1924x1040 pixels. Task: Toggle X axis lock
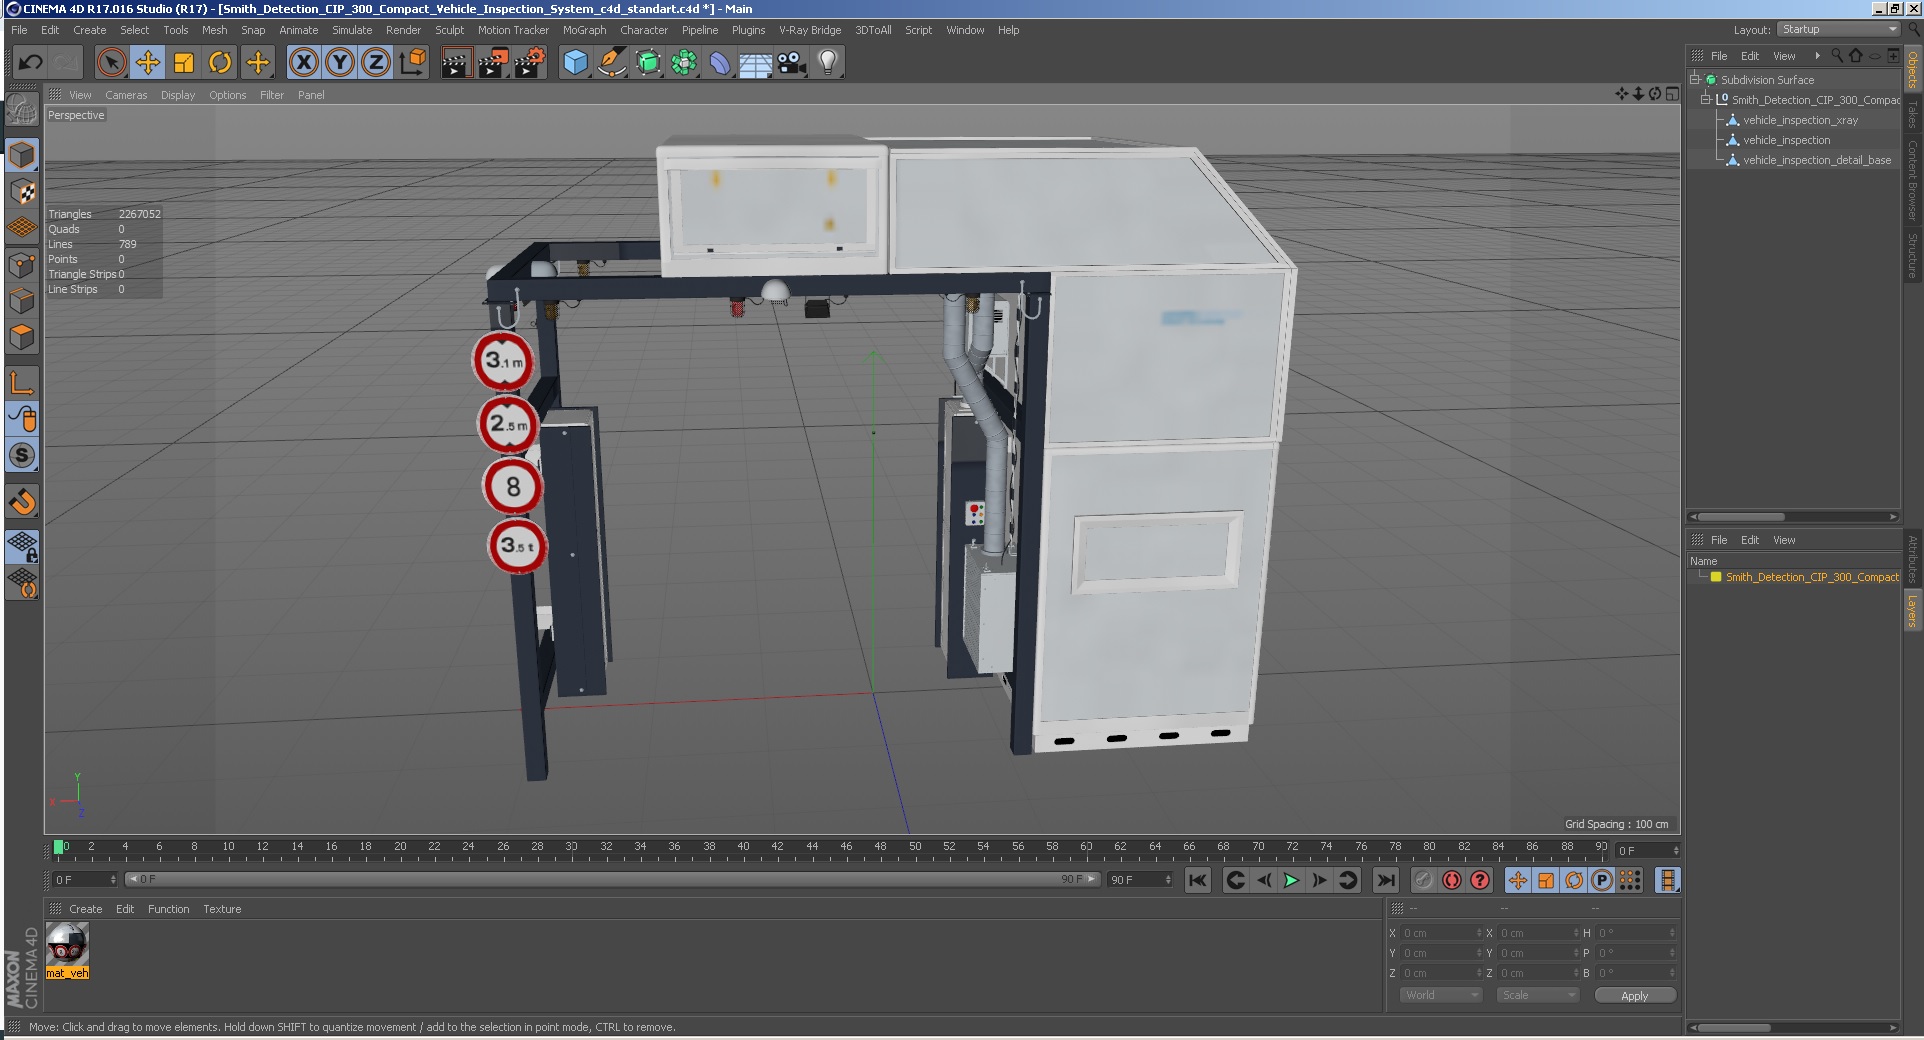coord(304,63)
